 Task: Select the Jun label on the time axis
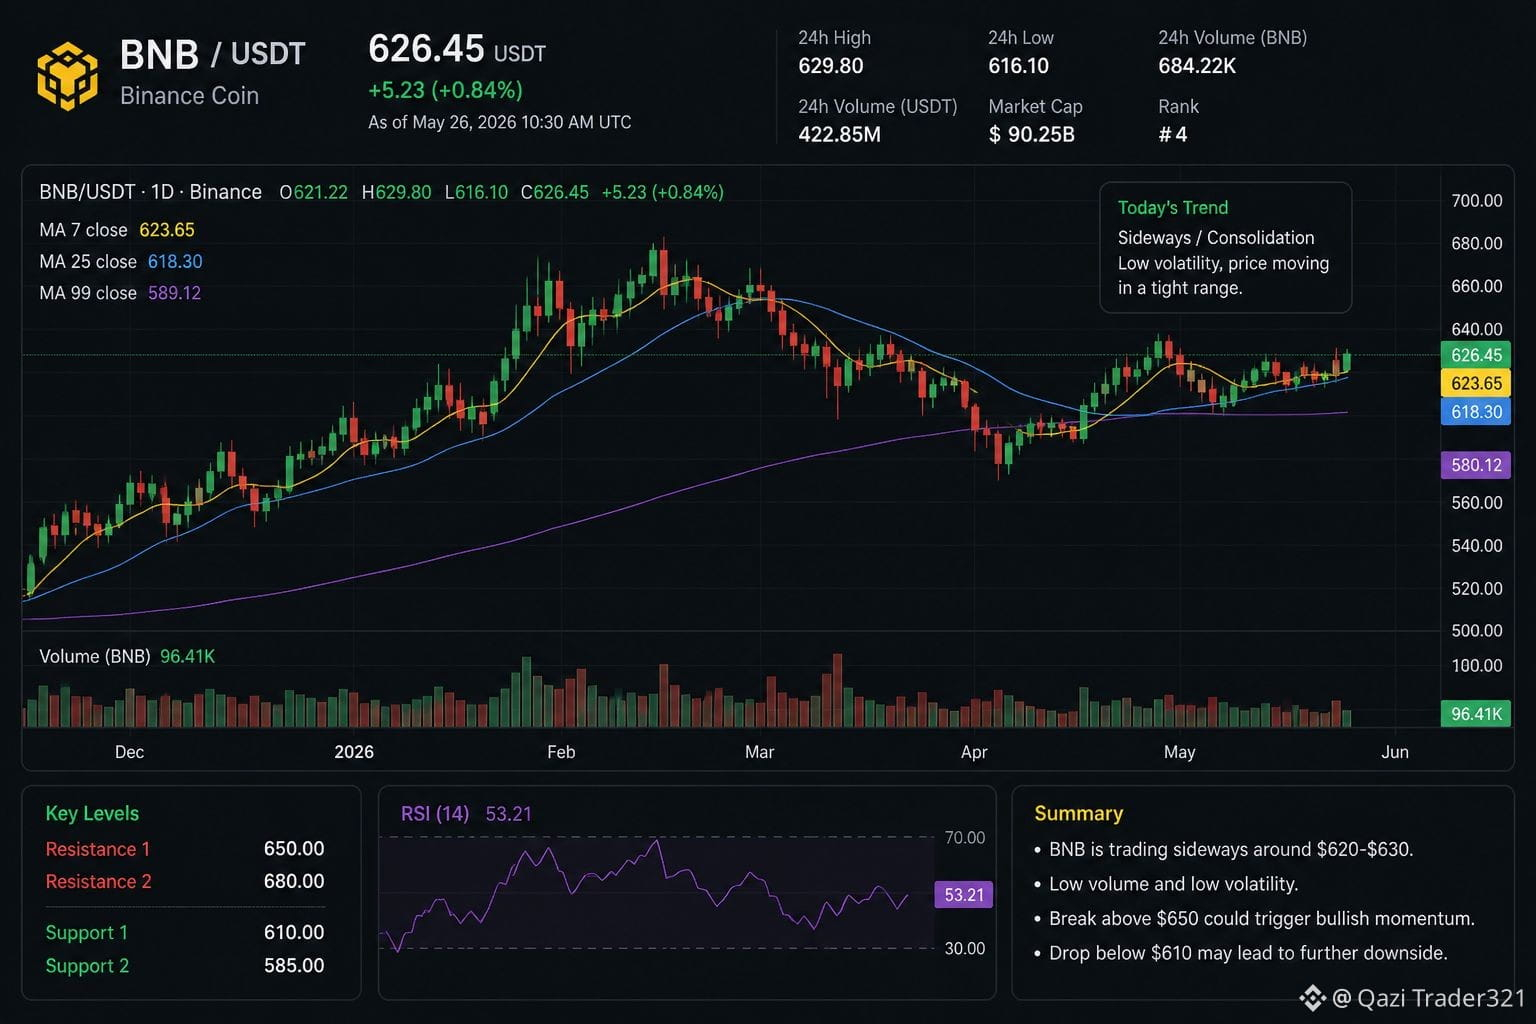[x=1394, y=752]
